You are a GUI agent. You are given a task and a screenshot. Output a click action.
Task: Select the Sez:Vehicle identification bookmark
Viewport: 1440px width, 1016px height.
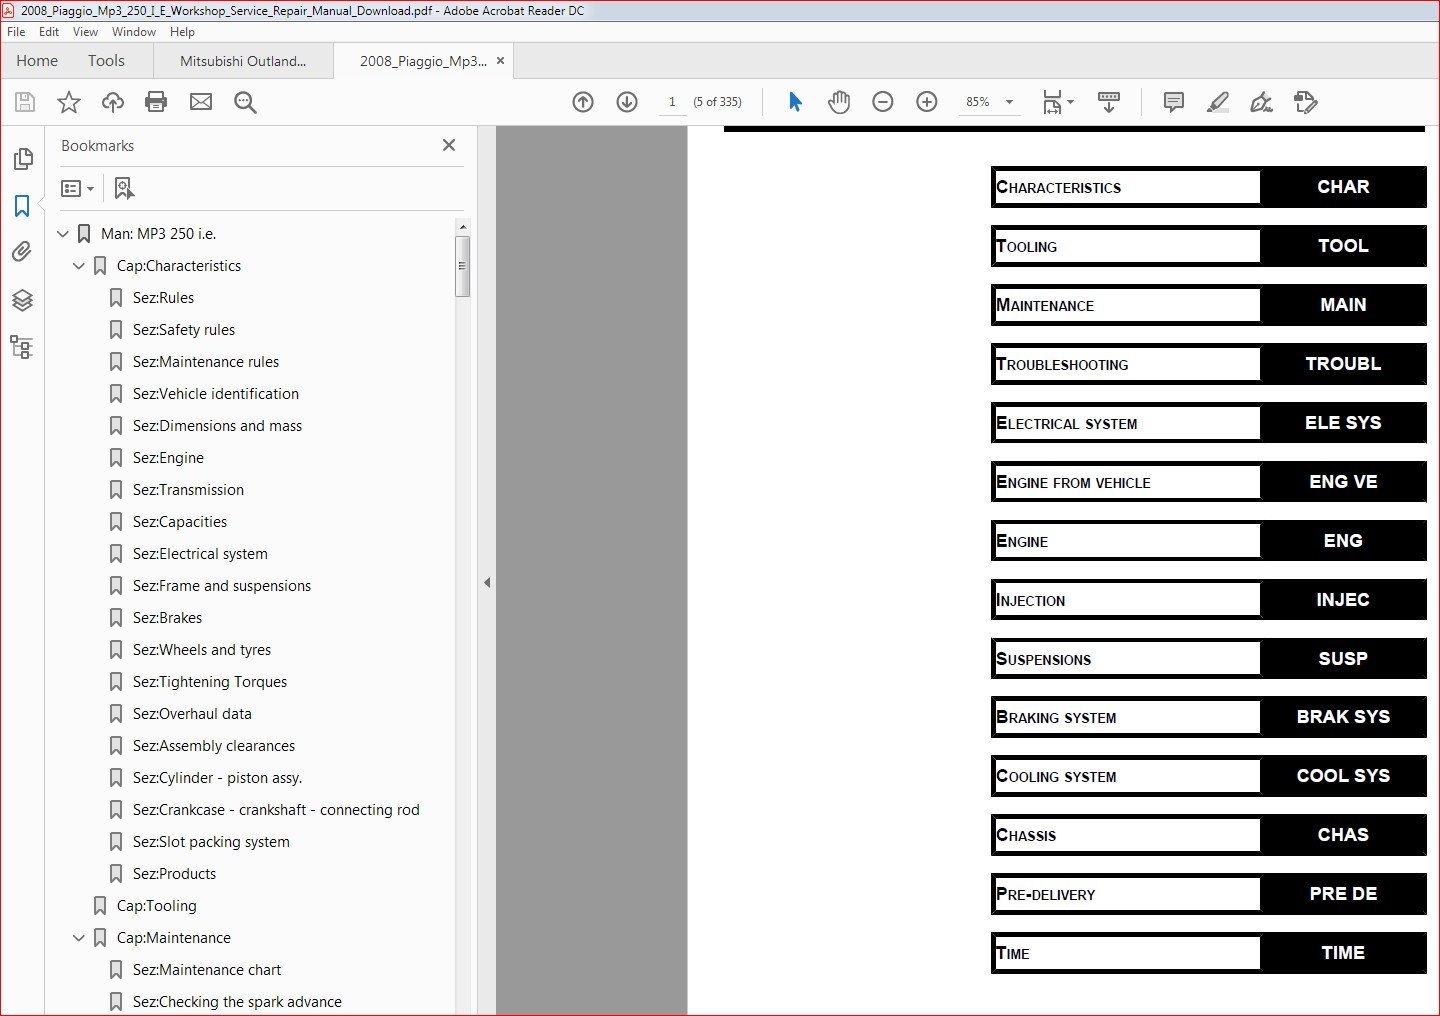pyautogui.click(x=216, y=394)
